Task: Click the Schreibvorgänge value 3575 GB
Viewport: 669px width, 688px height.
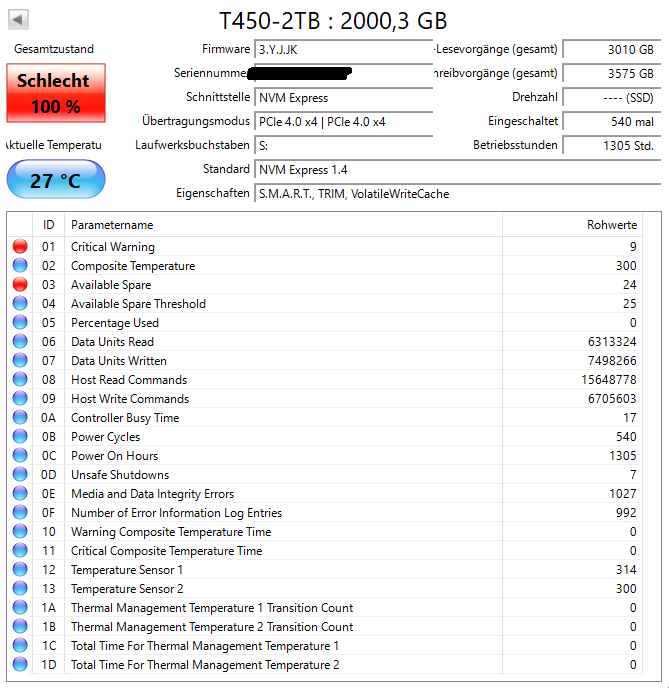Action: [612, 73]
